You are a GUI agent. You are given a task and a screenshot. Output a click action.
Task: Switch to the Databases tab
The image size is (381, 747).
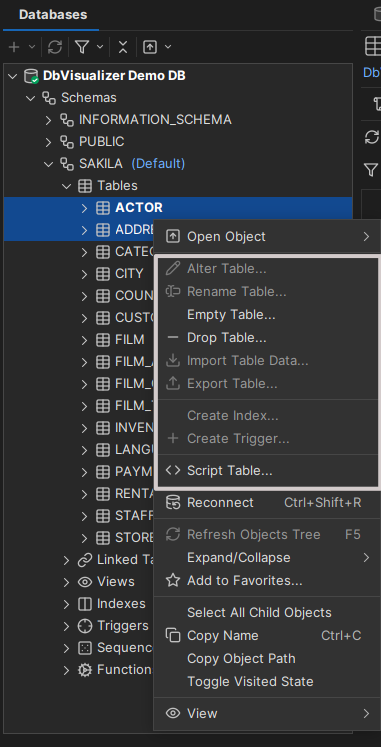[x=53, y=14]
